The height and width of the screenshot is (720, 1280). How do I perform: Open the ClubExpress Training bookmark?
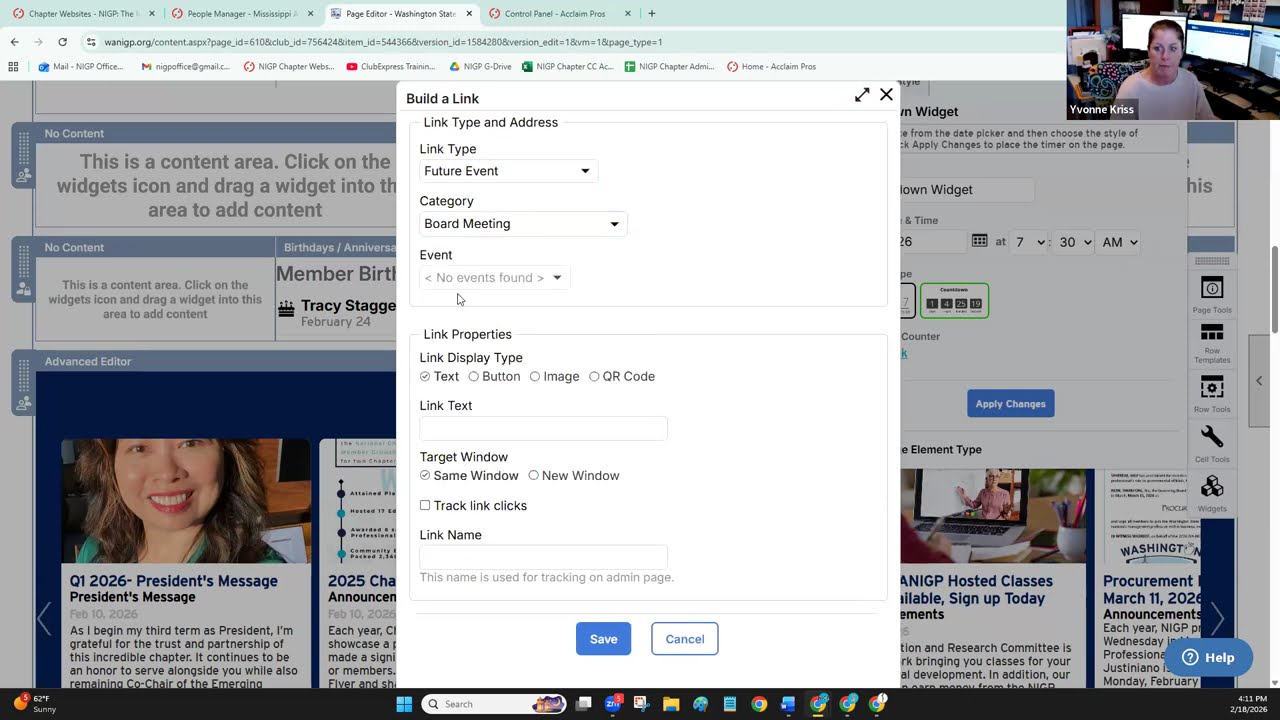pyautogui.click(x=391, y=67)
